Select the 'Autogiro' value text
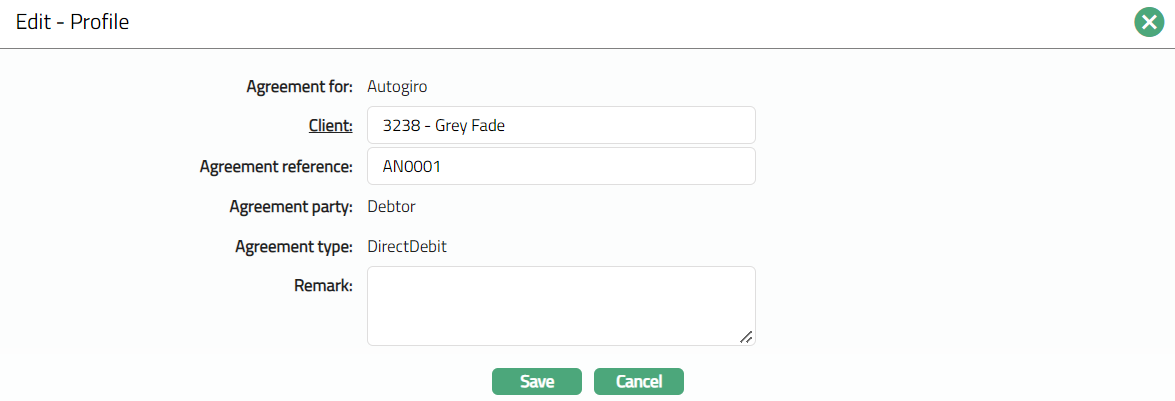 coord(397,87)
